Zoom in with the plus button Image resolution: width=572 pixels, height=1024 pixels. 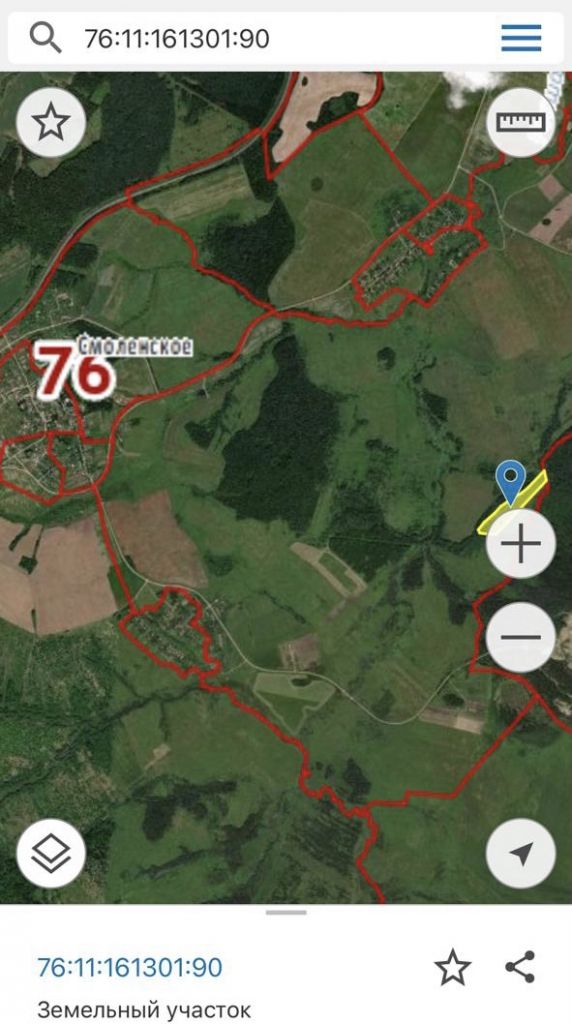point(520,543)
